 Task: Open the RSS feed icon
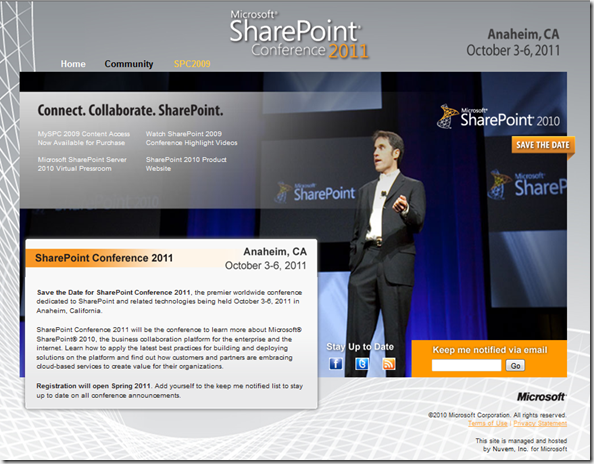(x=389, y=364)
